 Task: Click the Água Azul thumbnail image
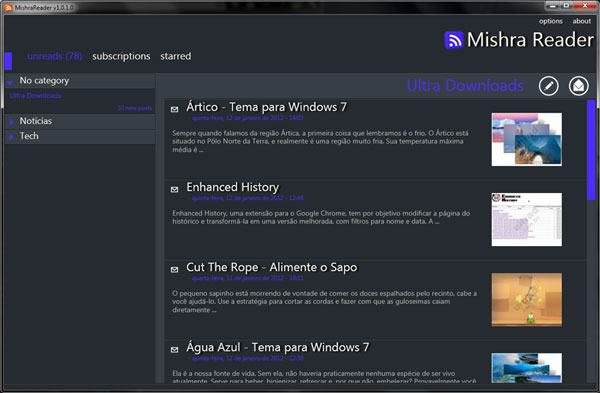(x=527, y=368)
